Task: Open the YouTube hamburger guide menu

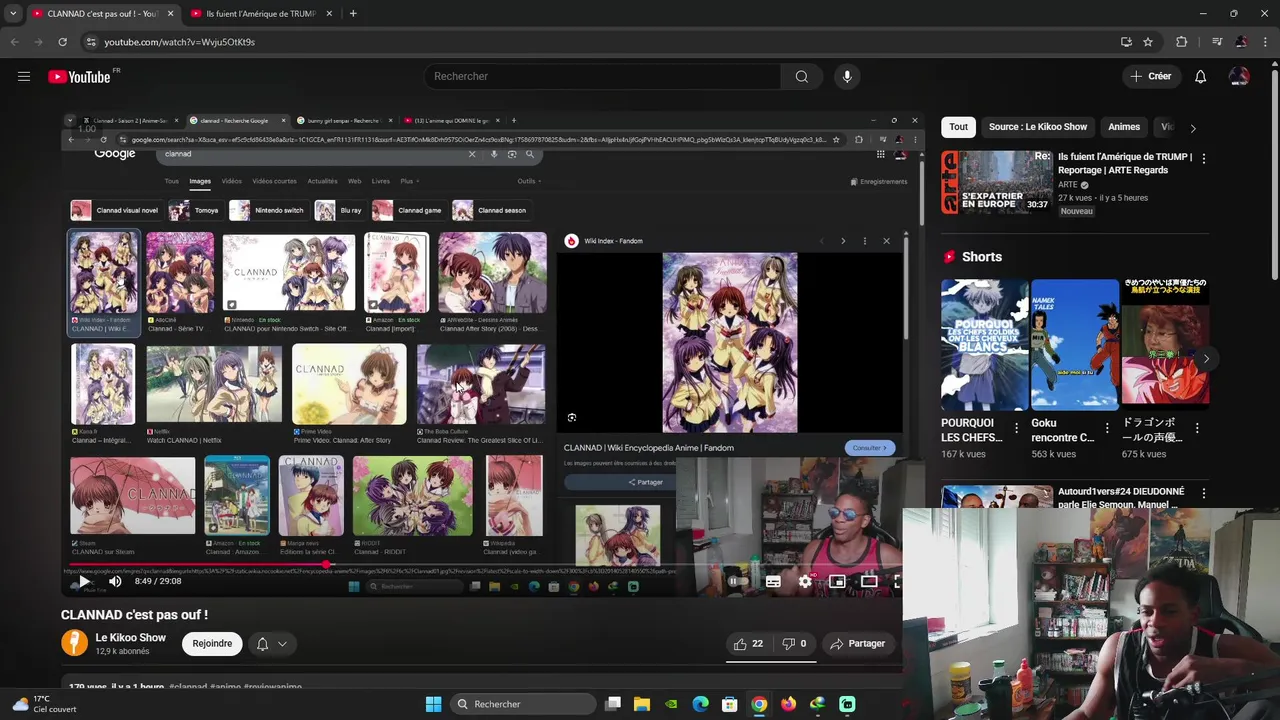Action: click(x=24, y=76)
